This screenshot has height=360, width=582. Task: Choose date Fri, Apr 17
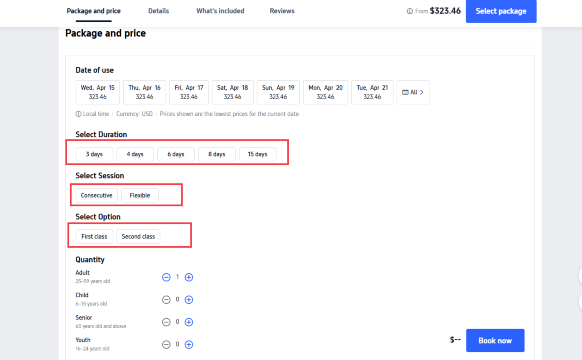(x=189, y=92)
